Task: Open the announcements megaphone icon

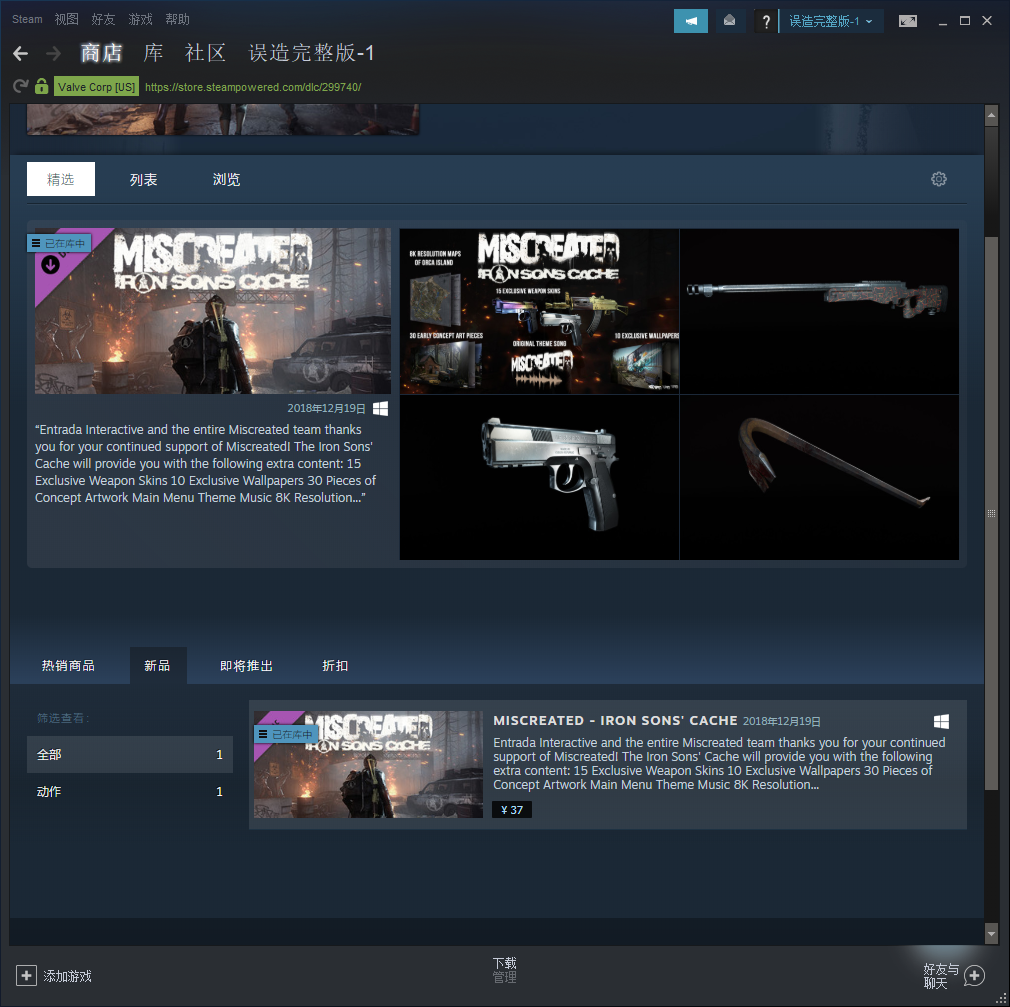Action: (691, 21)
